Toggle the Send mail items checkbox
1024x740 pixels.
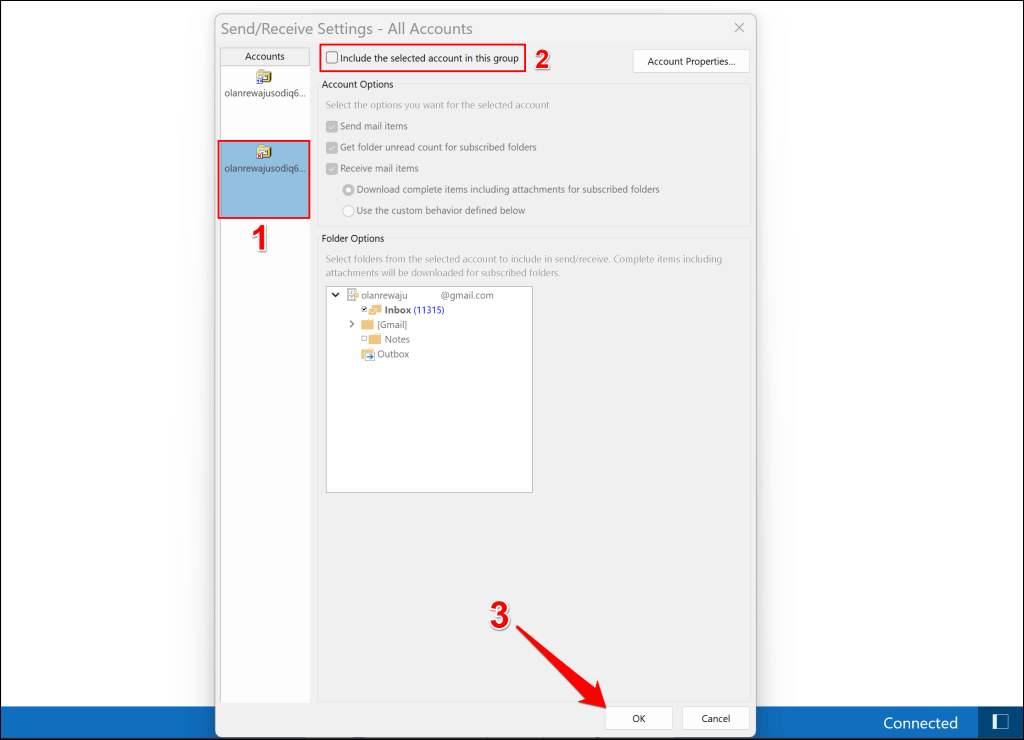tap(332, 127)
